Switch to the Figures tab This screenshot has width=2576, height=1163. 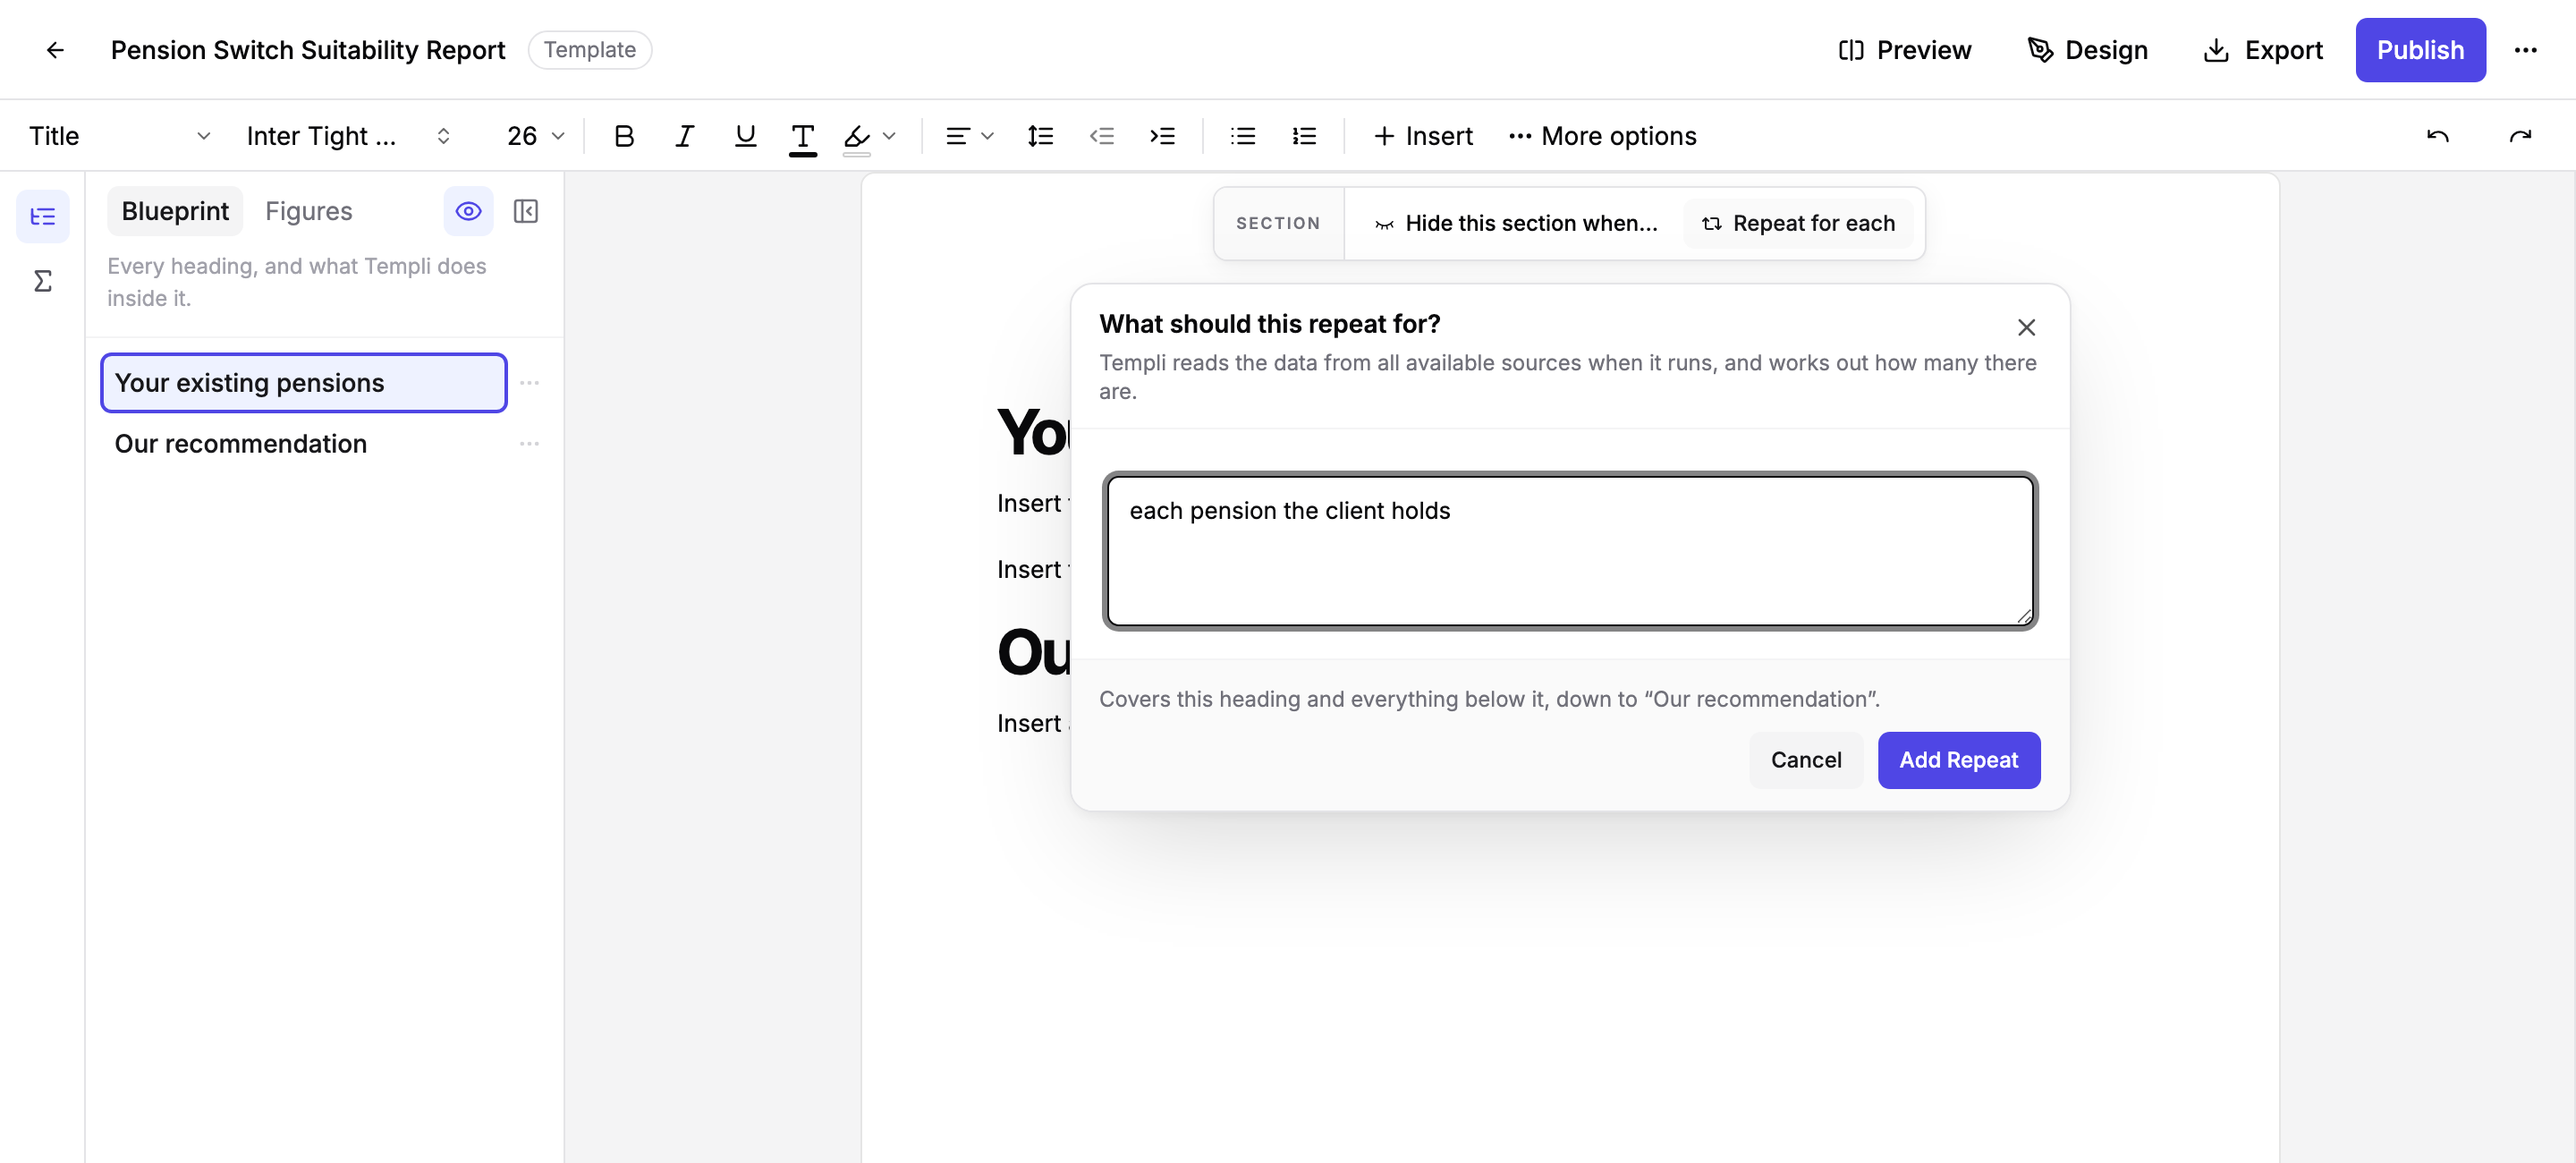(309, 211)
